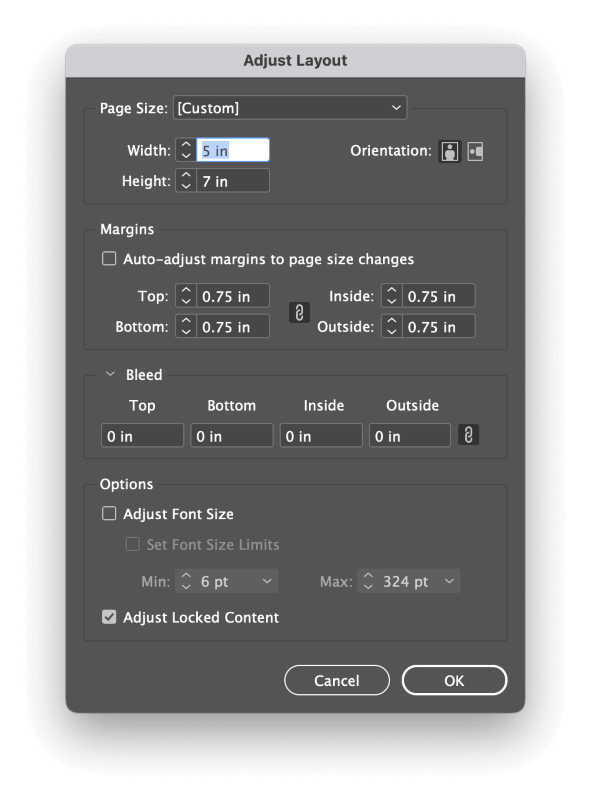The image size is (591, 800).
Task: Click the Top margin stepper arrows
Action: [186, 296]
